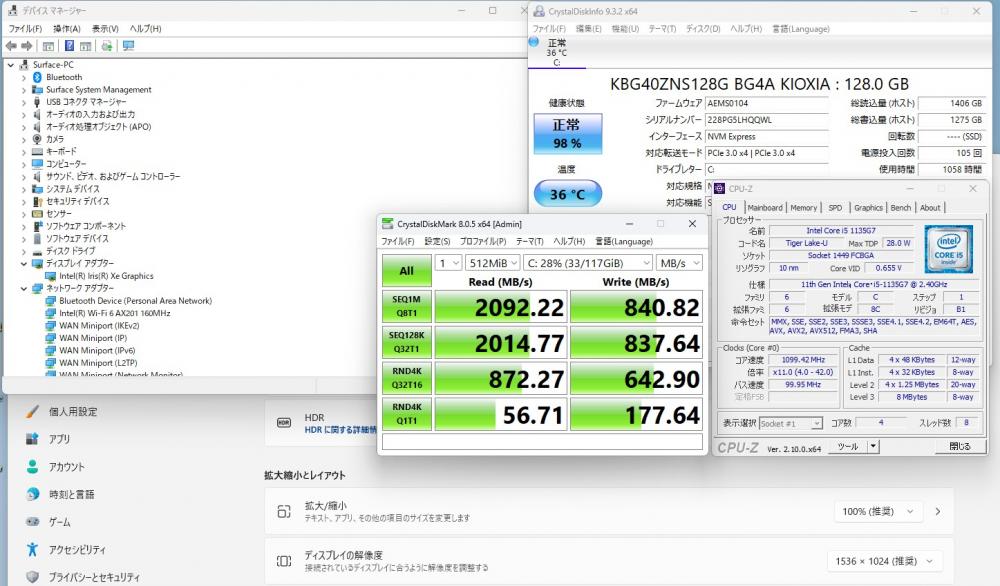Run the SEQ1M Q8T1 test
Screen dimensions: 1000x586
[x=406, y=307]
